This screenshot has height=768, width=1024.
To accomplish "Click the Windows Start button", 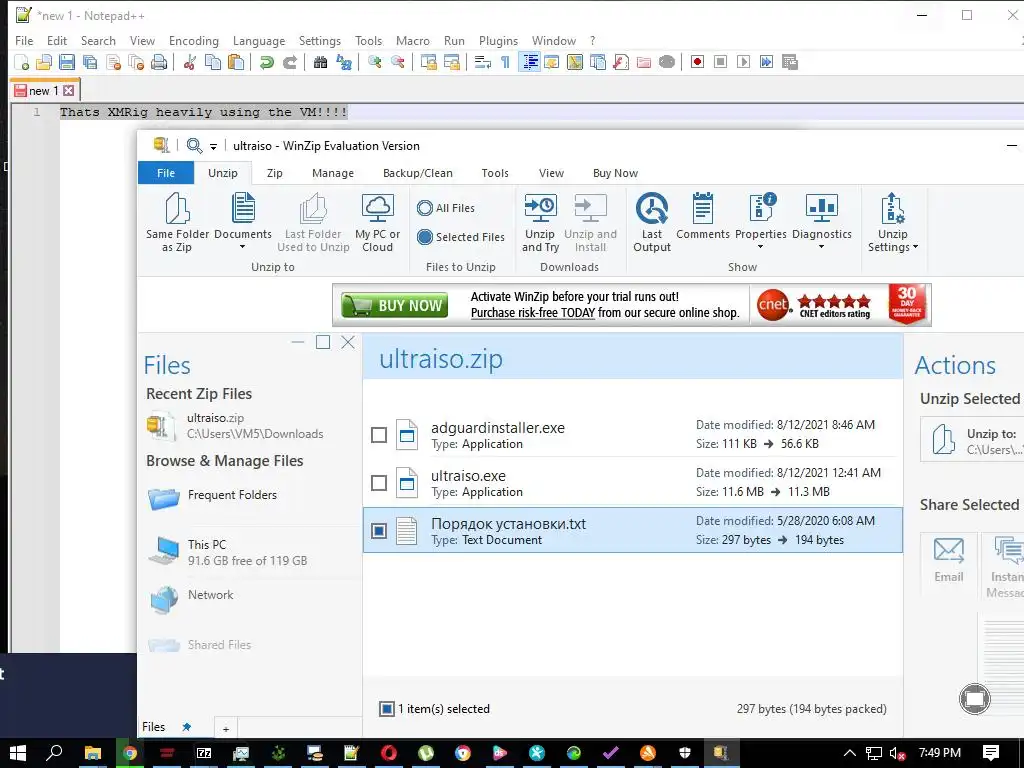I will click(18, 753).
